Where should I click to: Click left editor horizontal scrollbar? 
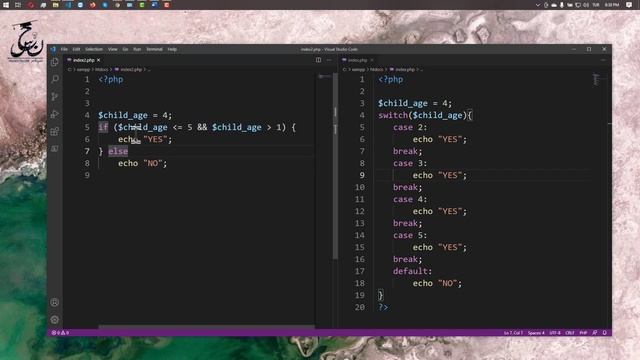click(x=207, y=327)
